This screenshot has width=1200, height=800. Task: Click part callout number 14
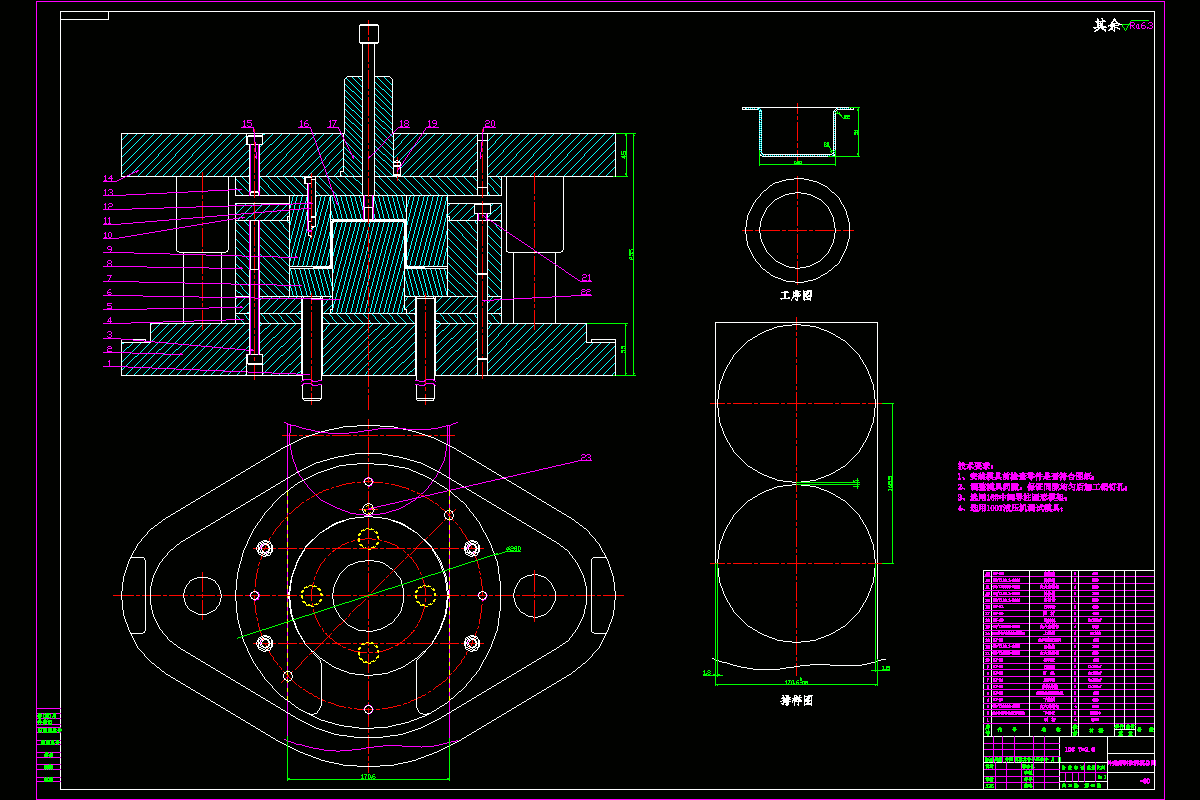108,179
